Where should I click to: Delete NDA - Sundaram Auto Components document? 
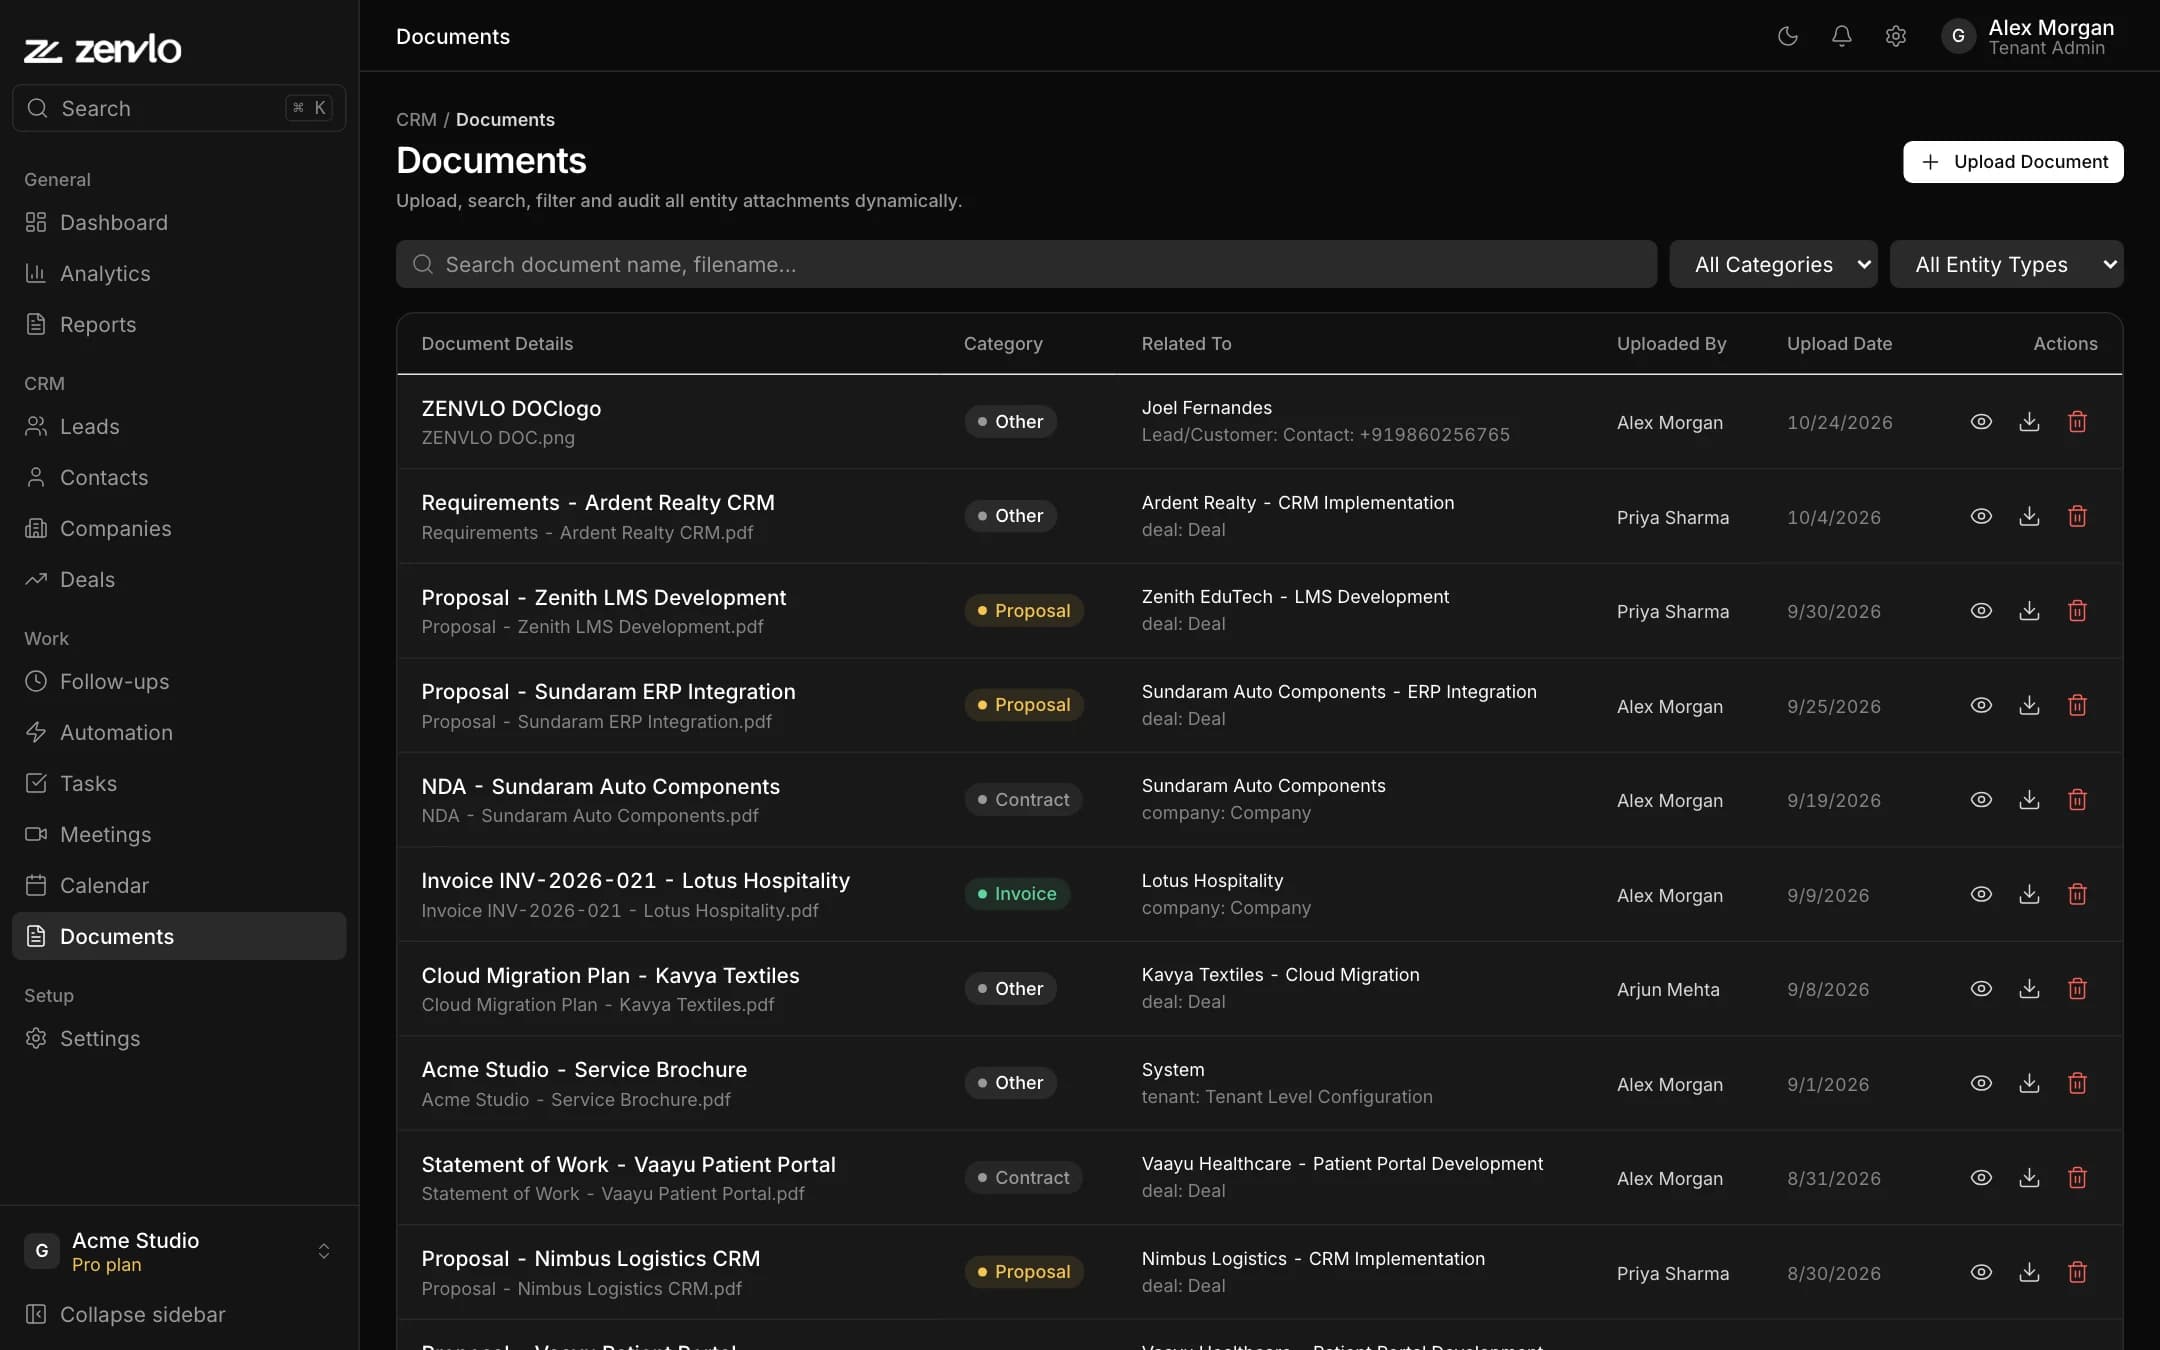[x=2077, y=800]
